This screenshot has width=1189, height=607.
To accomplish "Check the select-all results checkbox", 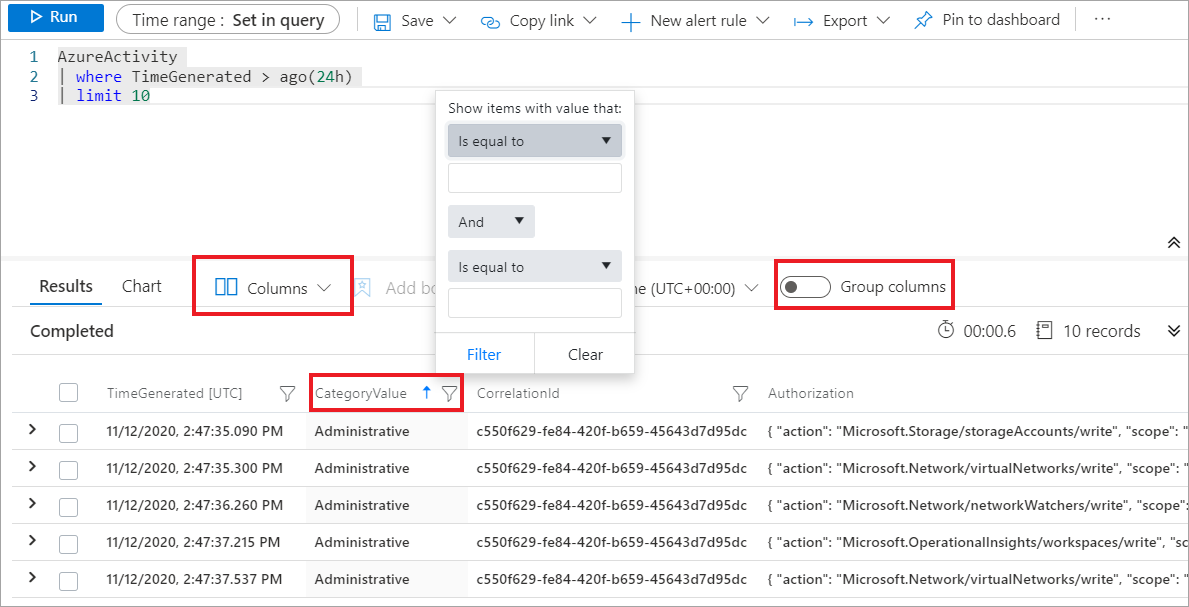I will [68, 393].
